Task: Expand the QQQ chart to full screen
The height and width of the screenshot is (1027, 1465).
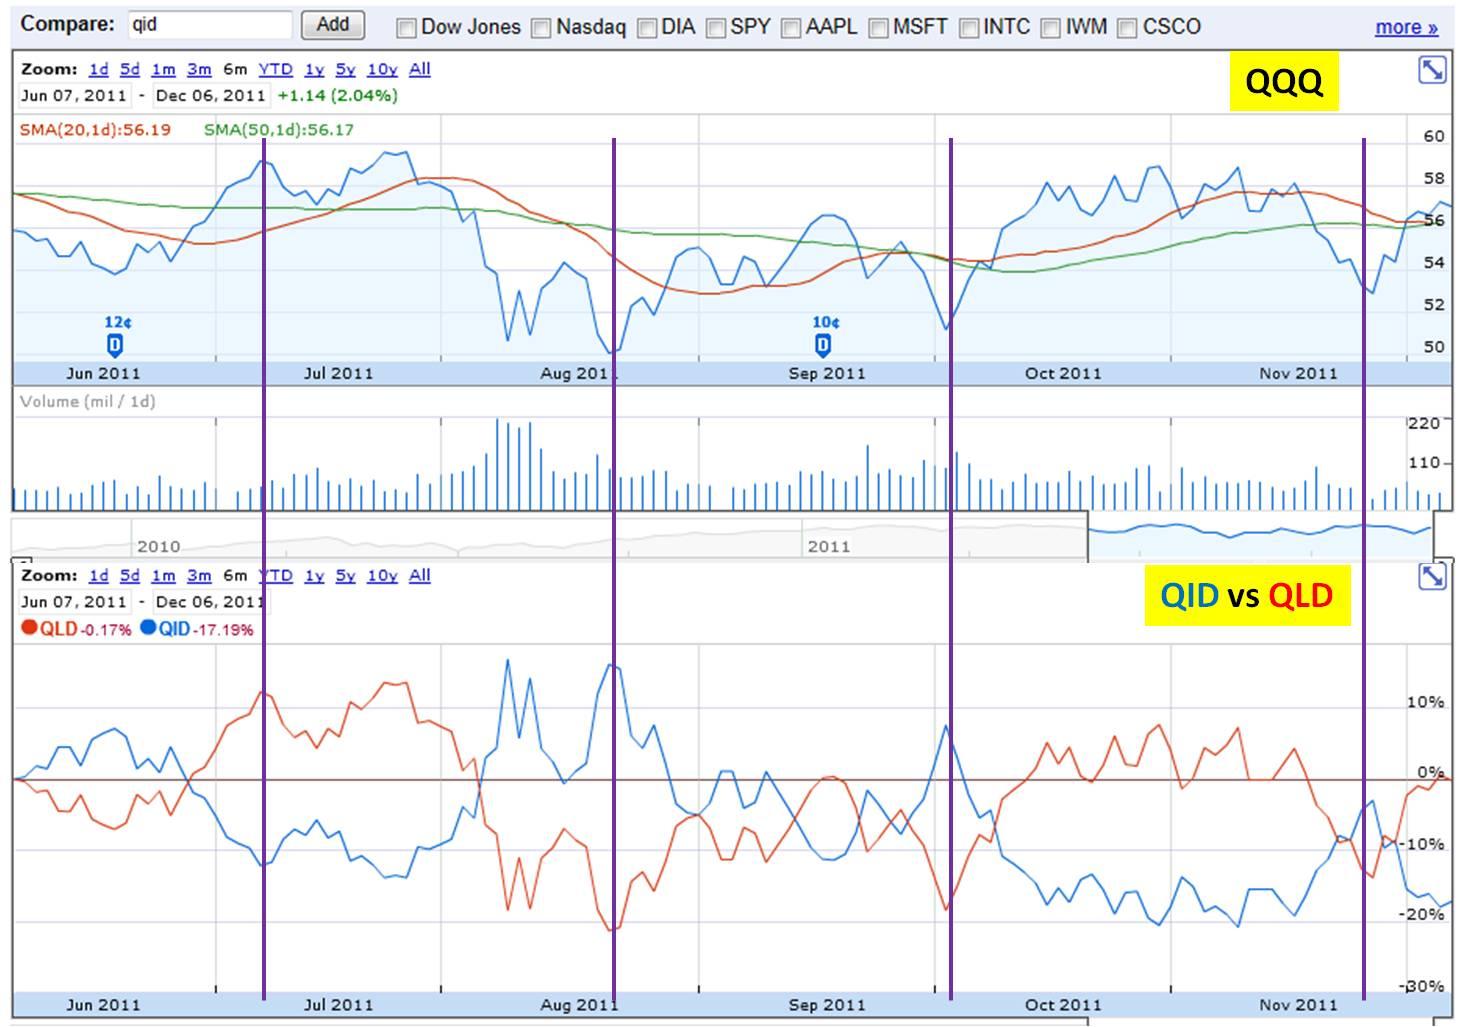Action: 1432,70
